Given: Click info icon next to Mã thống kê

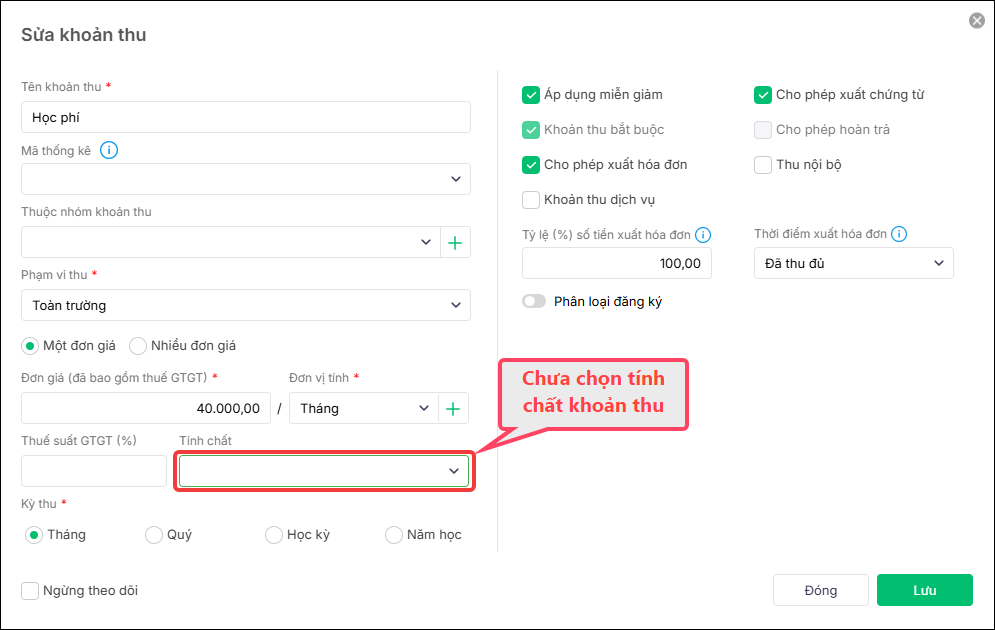Looking at the screenshot, I should 109,150.
